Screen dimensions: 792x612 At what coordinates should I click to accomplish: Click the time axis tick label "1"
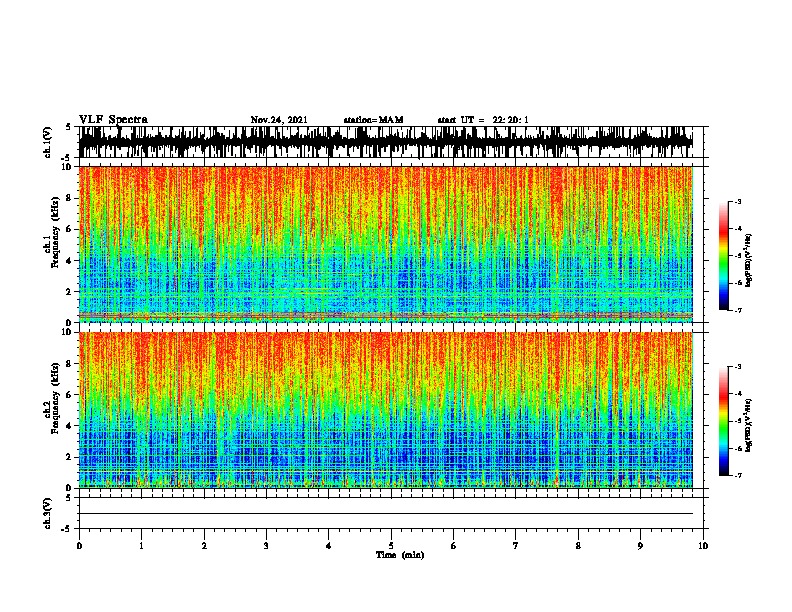tap(141, 546)
